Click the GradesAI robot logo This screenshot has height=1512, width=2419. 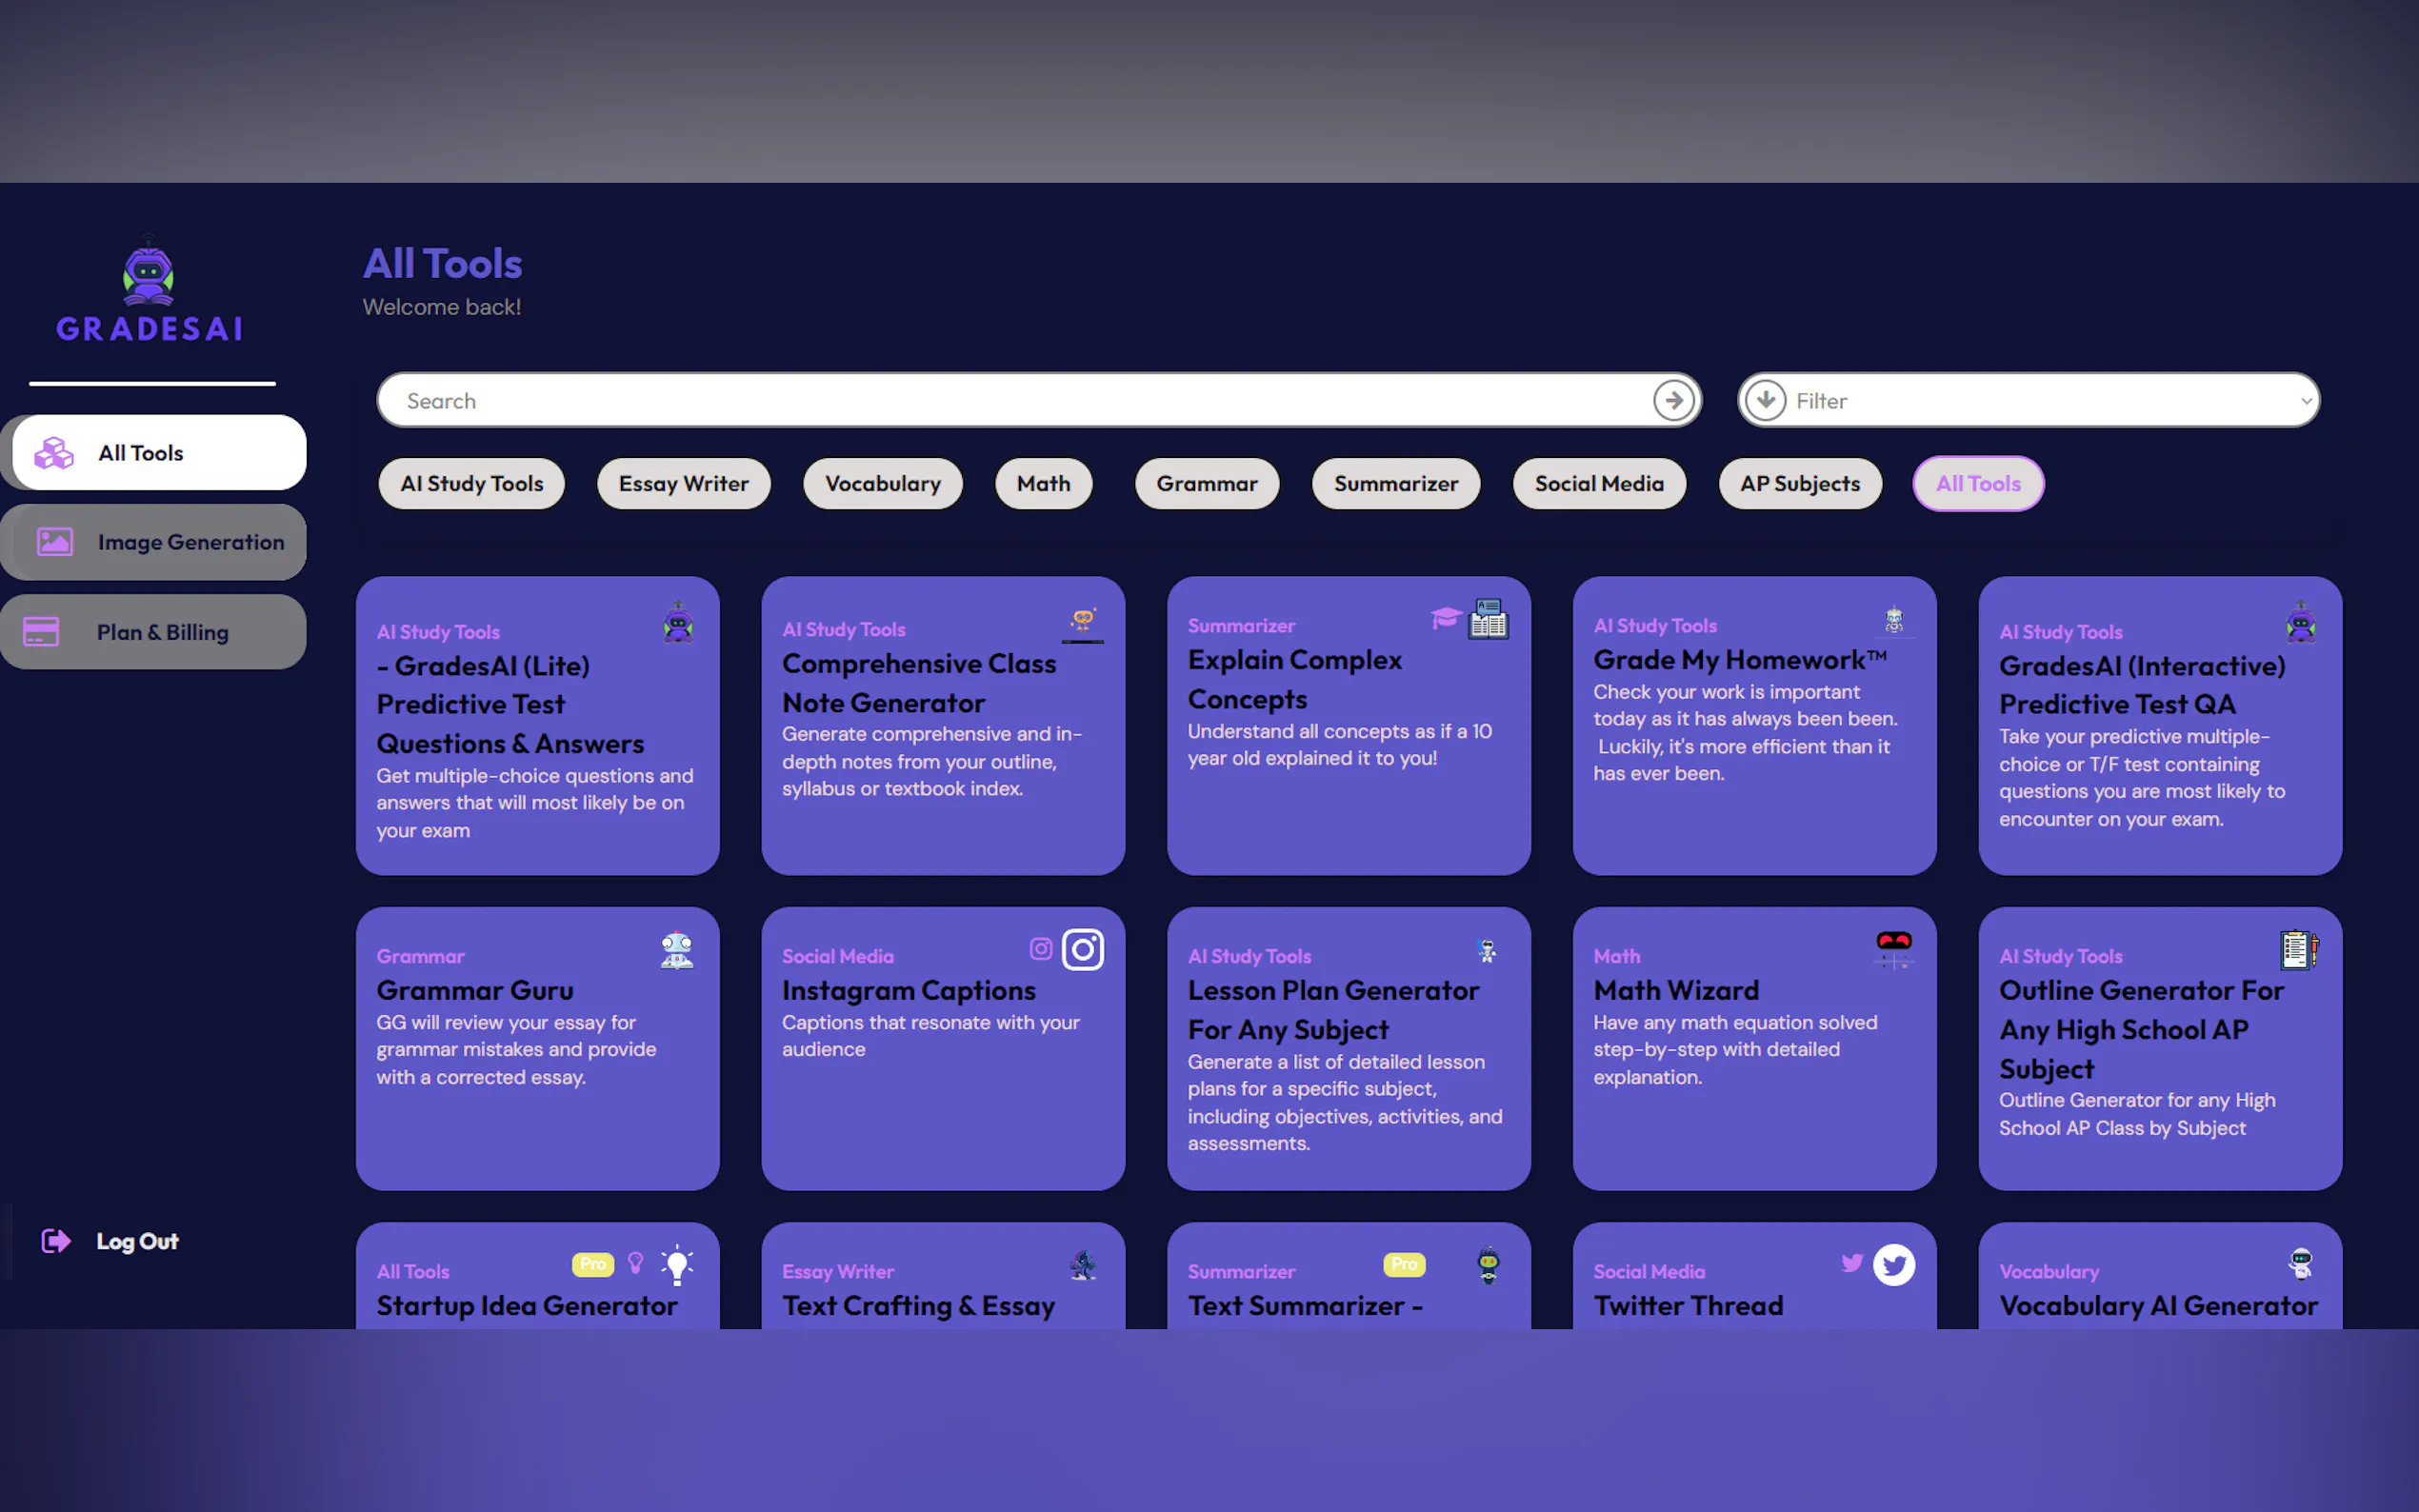(x=148, y=274)
